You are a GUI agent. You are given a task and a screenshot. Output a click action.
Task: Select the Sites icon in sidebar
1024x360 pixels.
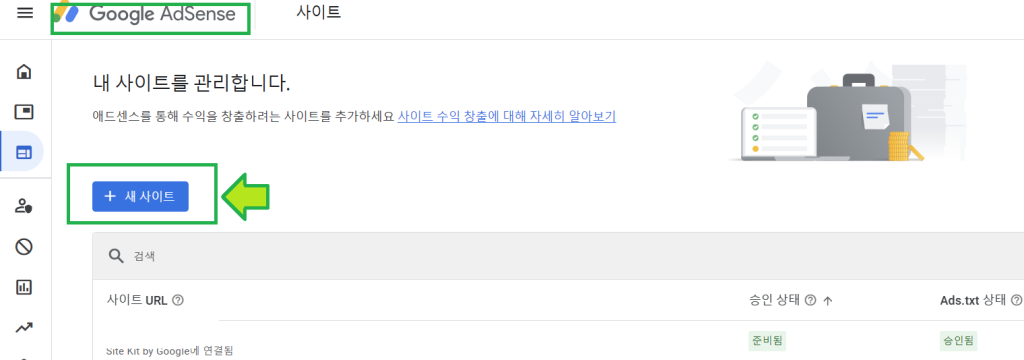[x=24, y=153]
